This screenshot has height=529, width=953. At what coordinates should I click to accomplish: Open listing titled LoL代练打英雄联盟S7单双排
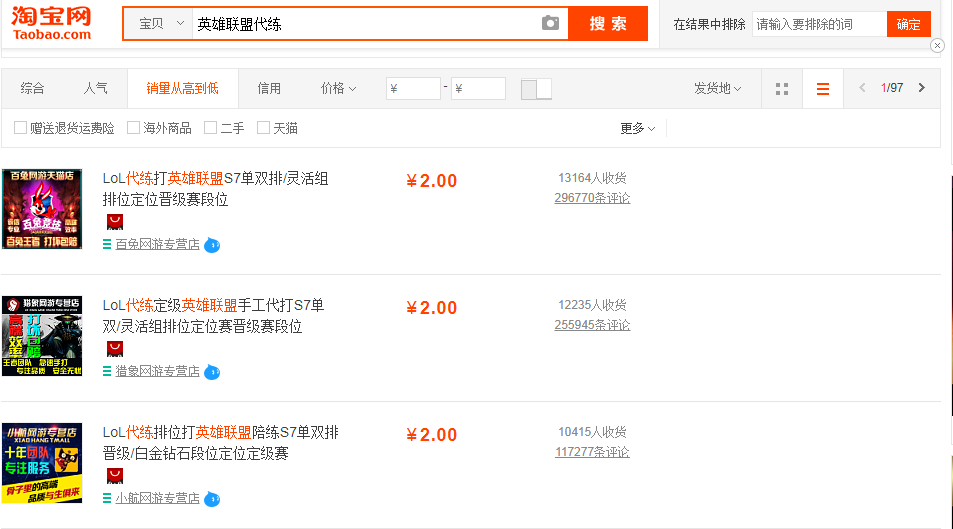click(x=216, y=189)
